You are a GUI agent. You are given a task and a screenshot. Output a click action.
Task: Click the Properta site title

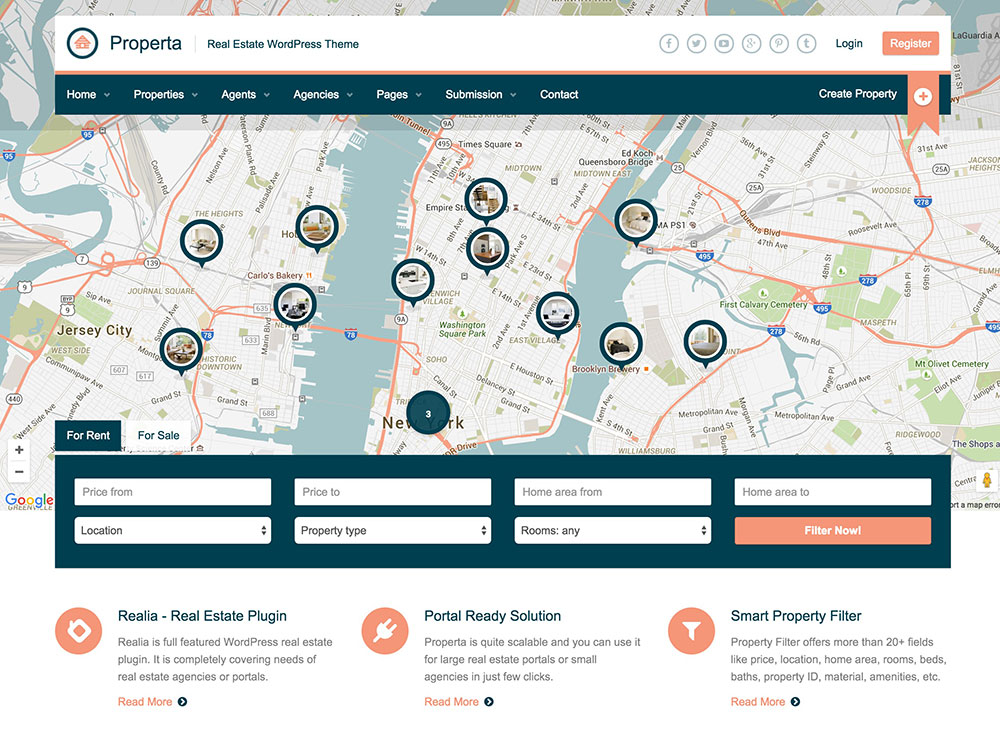pyautogui.click(x=145, y=43)
